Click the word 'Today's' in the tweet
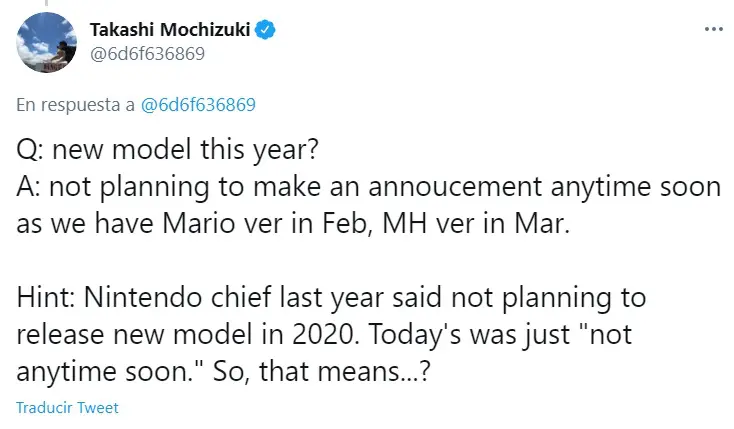Viewport: 734px width, 429px height. (x=415, y=334)
